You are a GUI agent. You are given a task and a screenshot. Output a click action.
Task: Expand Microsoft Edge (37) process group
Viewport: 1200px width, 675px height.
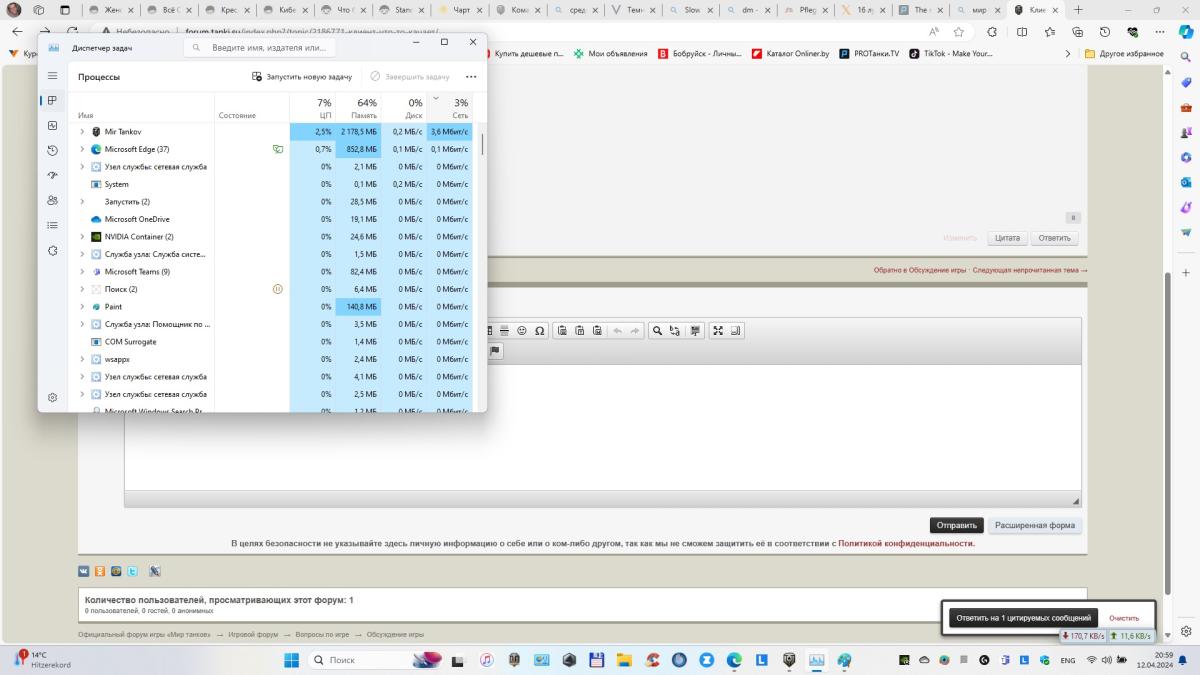pos(82,149)
